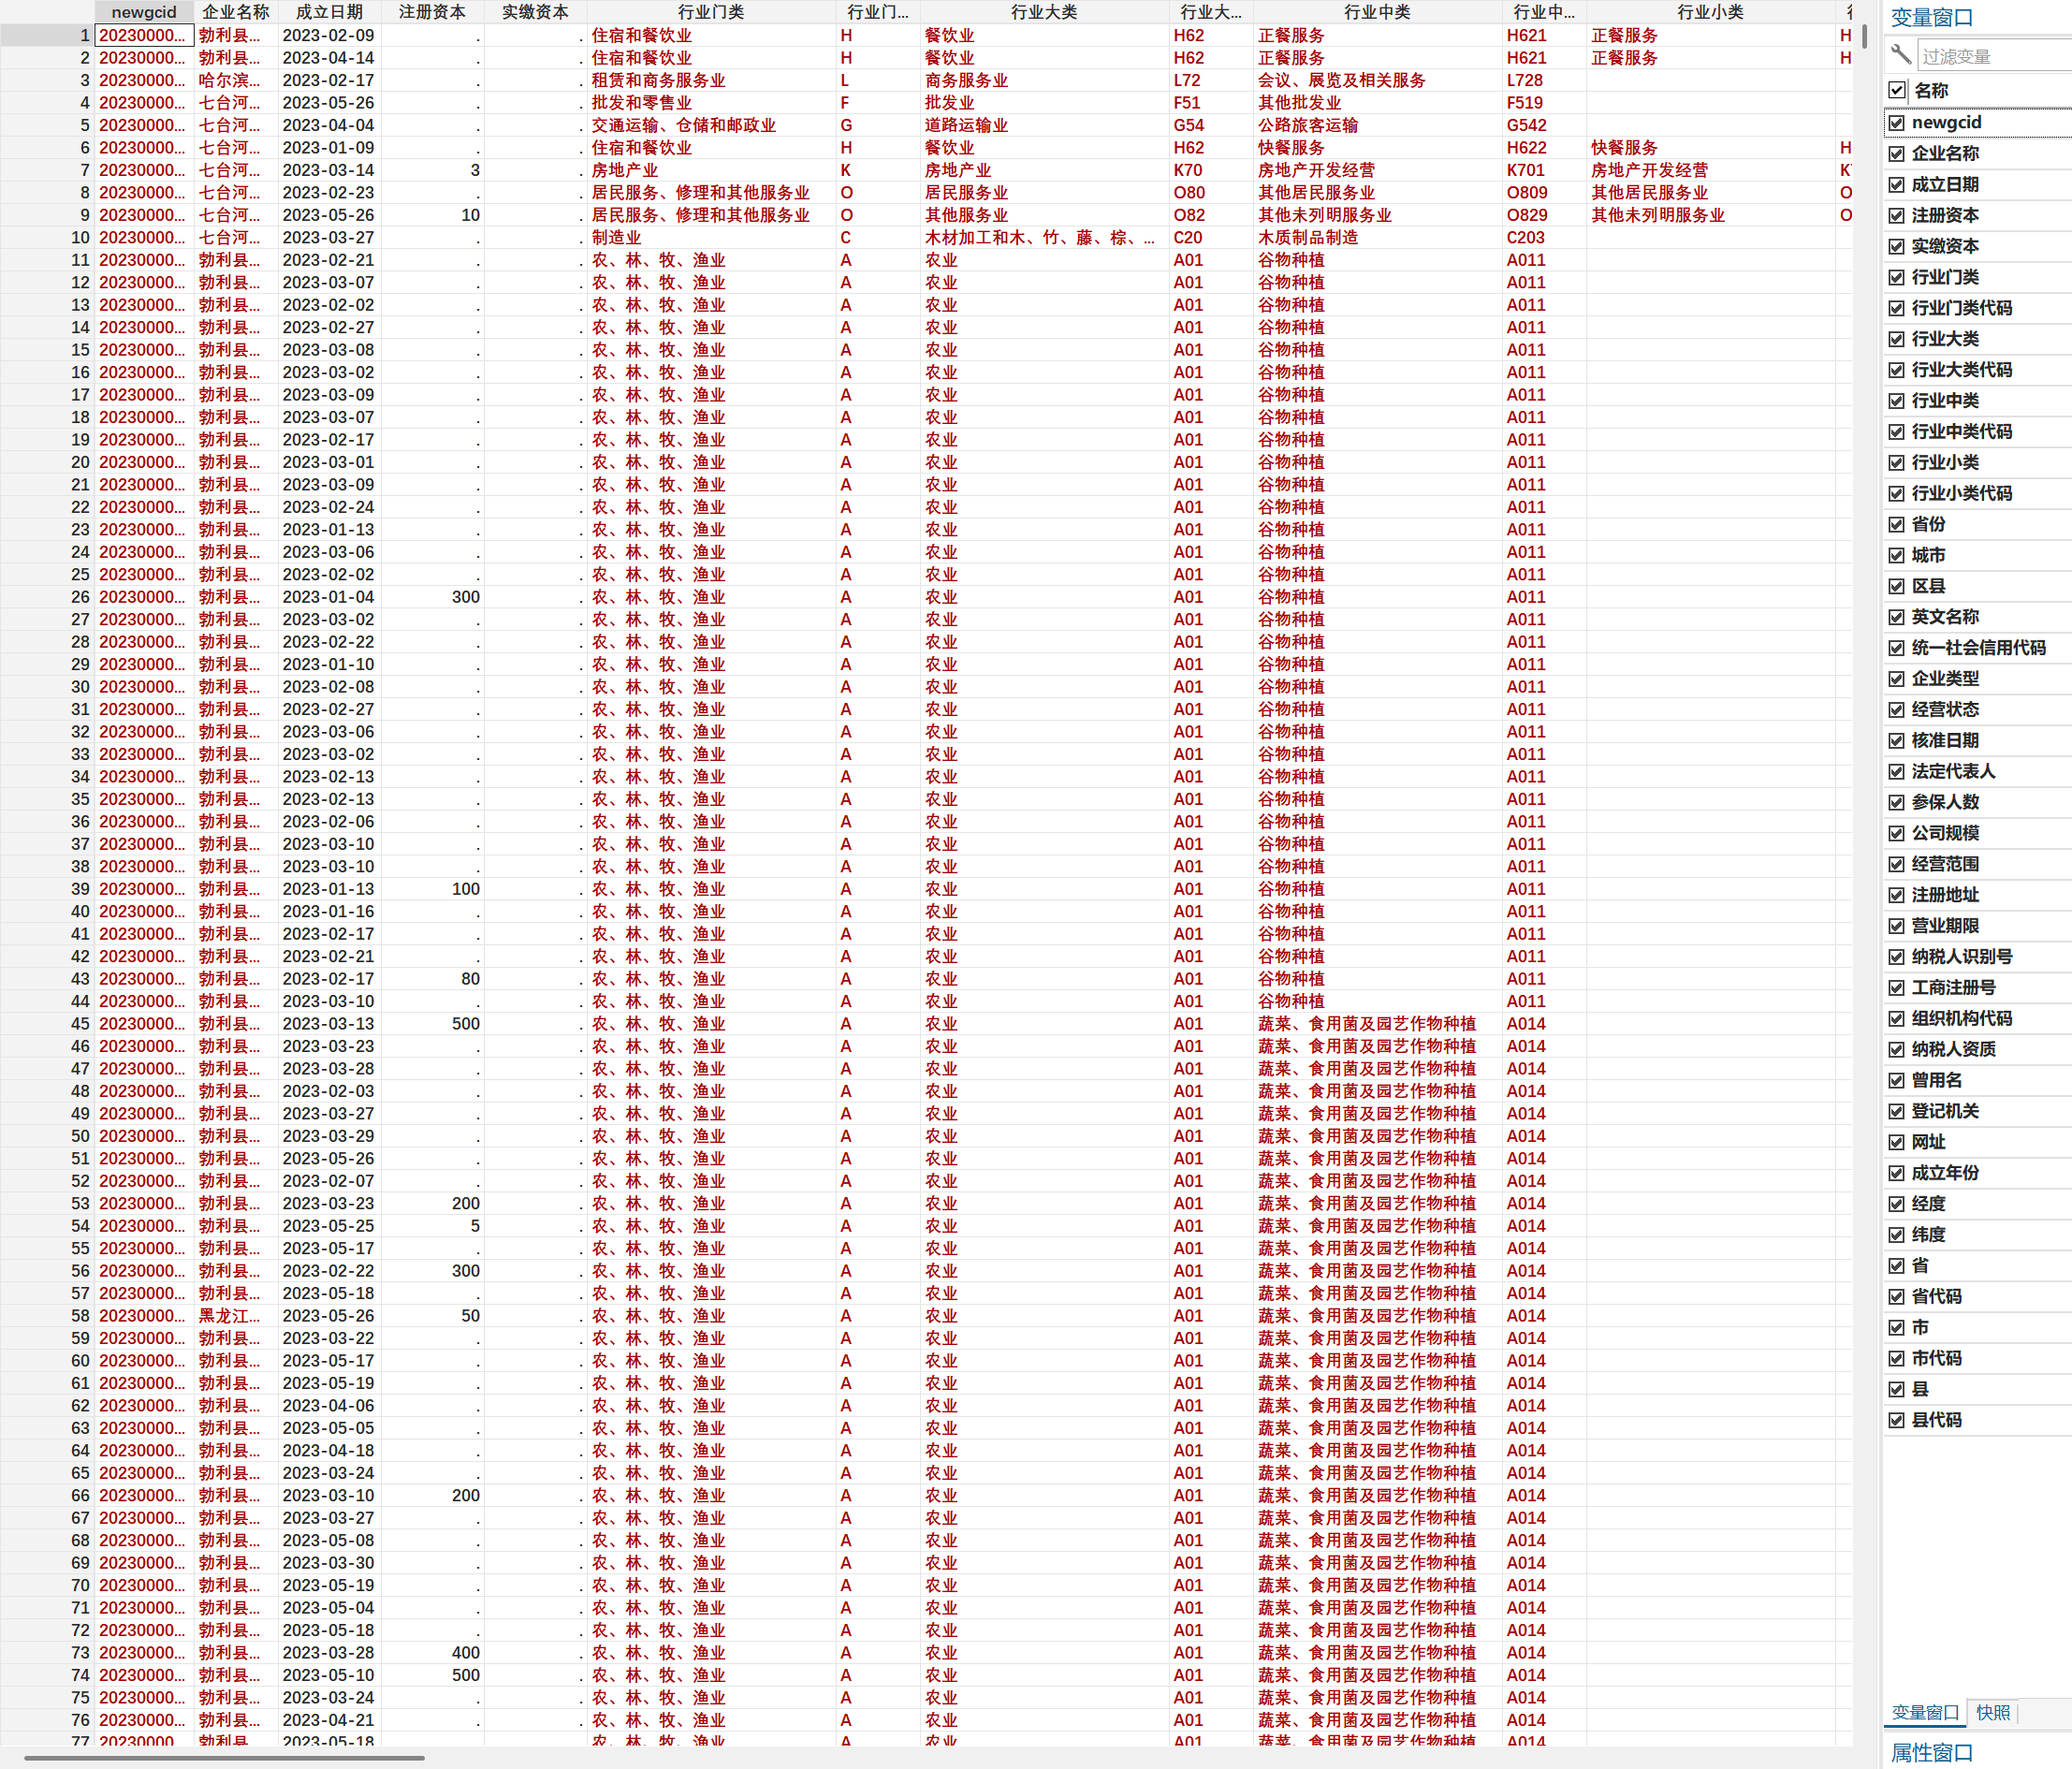Switch to the 变量窗口 bottom tab
2072x1769 pixels.
tap(1924, 1712)
